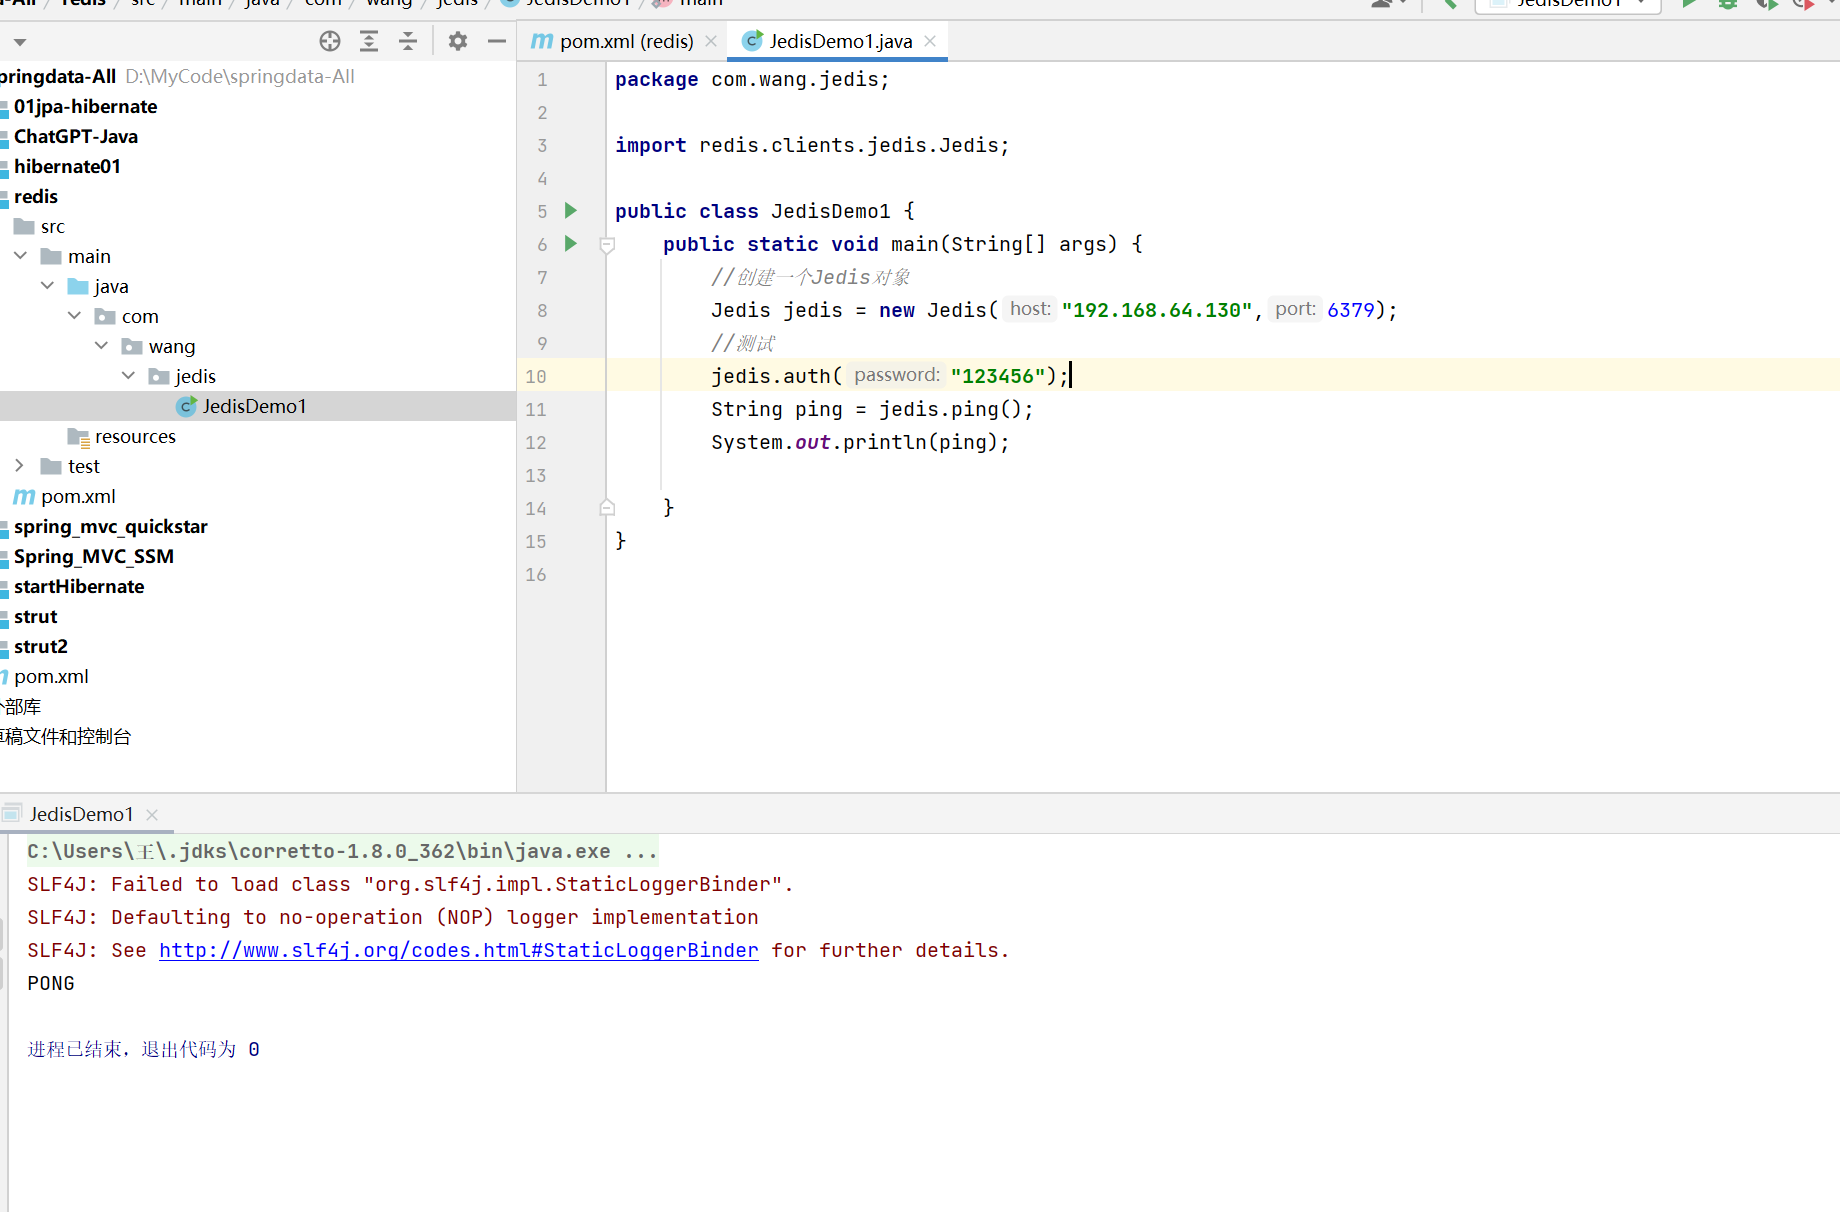Select the spring_mvc_quickstar module
1840x1212 pixels.
tap(111, 526)
